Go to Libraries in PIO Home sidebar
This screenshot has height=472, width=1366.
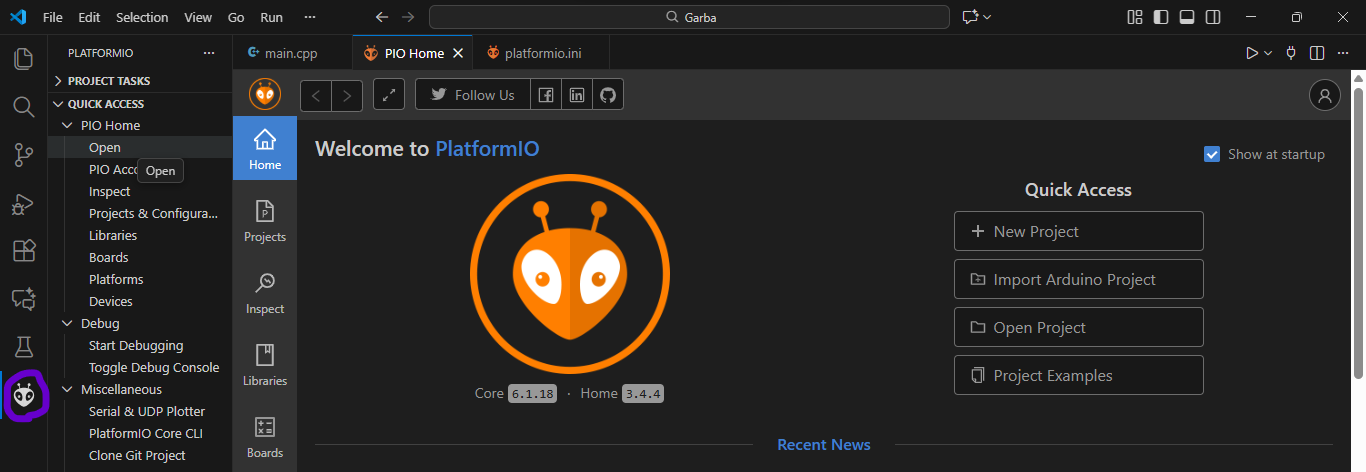tap(265, 365)
